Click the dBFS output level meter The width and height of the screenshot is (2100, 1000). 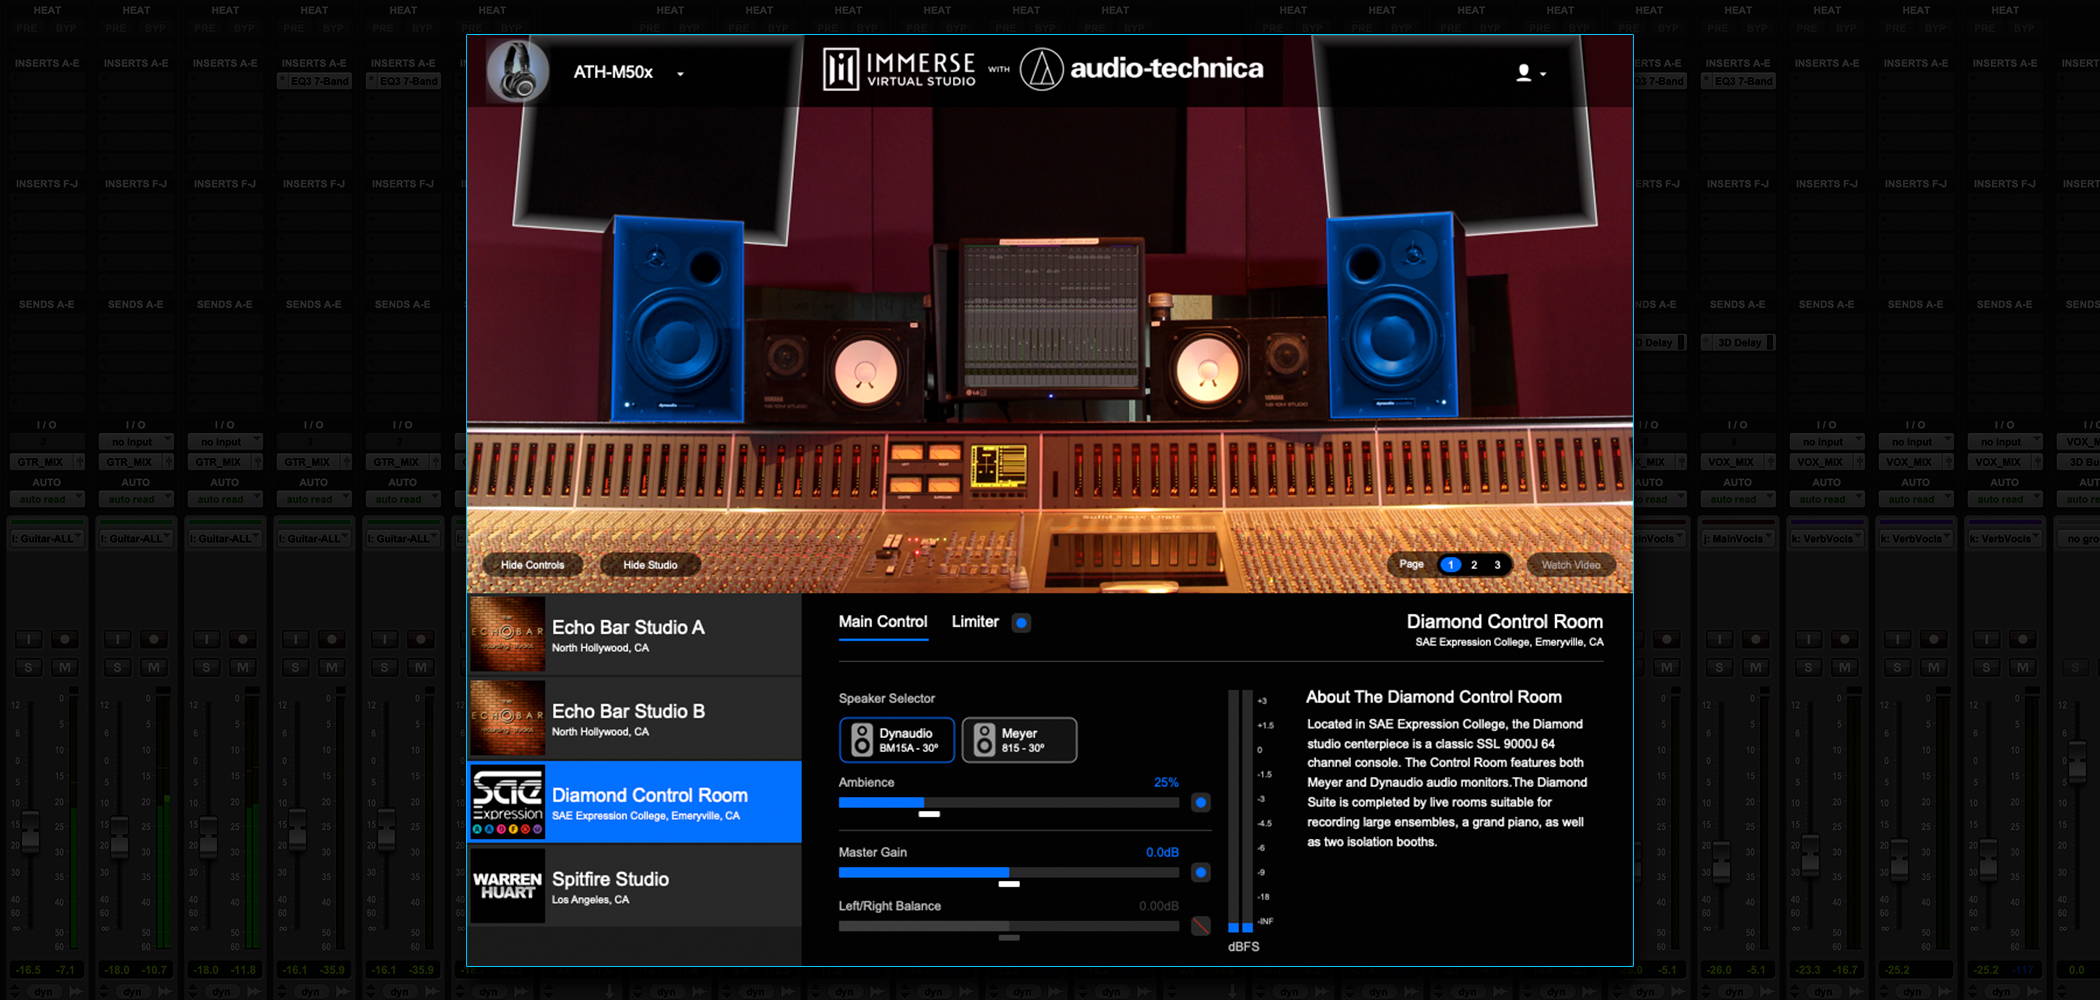1240,811
